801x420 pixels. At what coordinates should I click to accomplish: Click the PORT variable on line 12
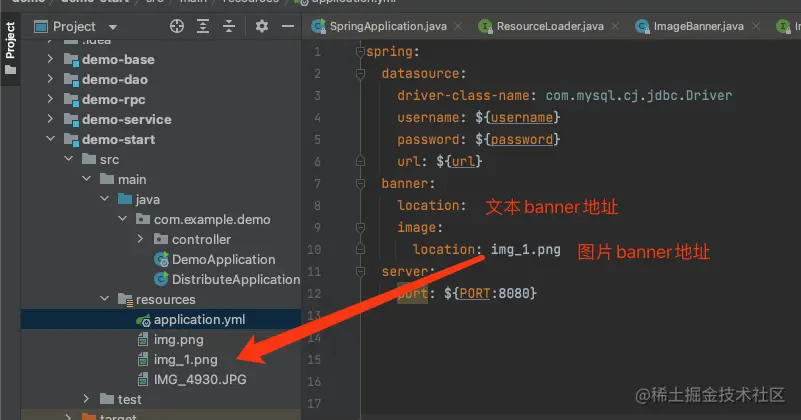(474, 293)
